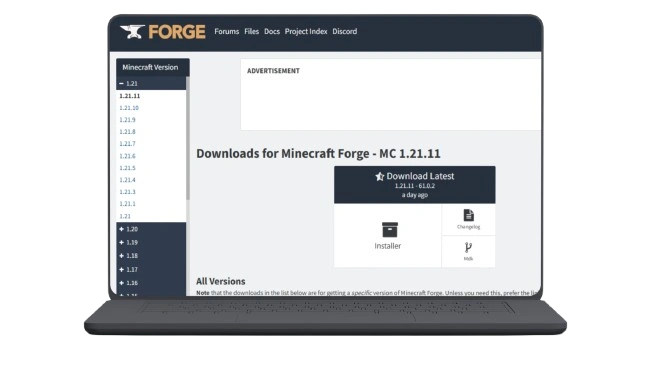Open the Files menu item

pyautogui.click(x=251, y=31)
